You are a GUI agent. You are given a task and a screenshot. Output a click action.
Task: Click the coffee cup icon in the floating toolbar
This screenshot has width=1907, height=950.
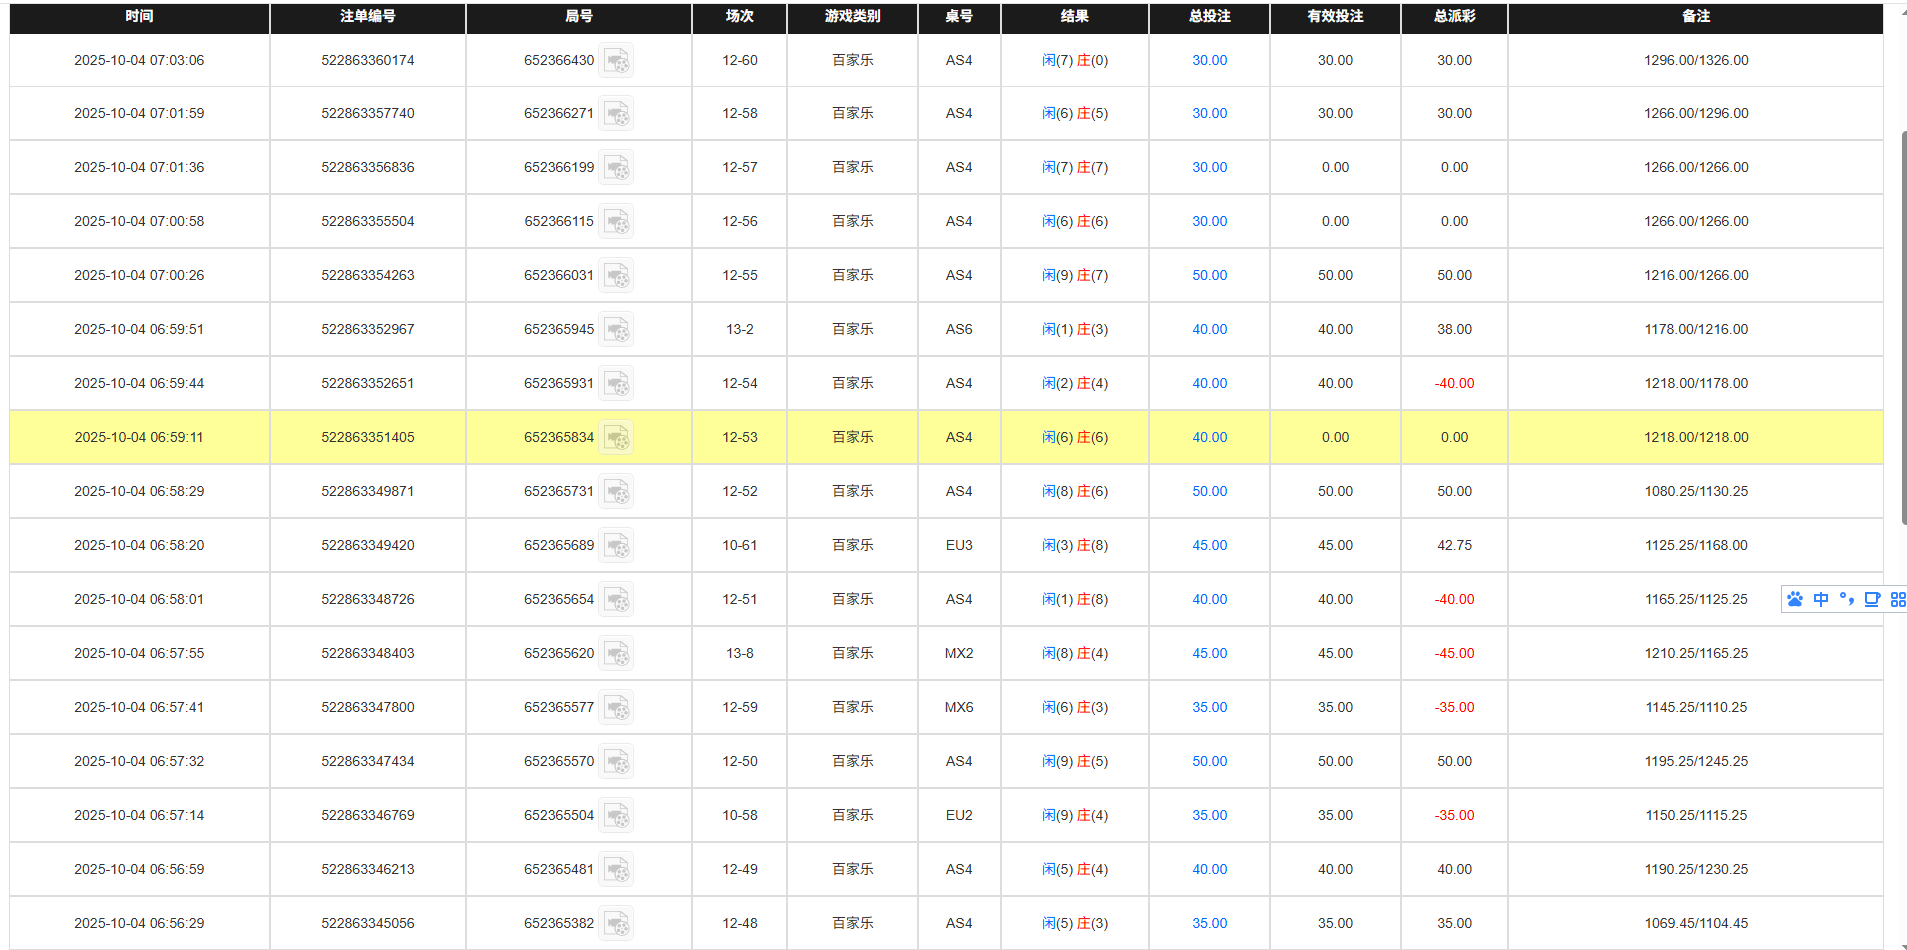(1872, 599)
